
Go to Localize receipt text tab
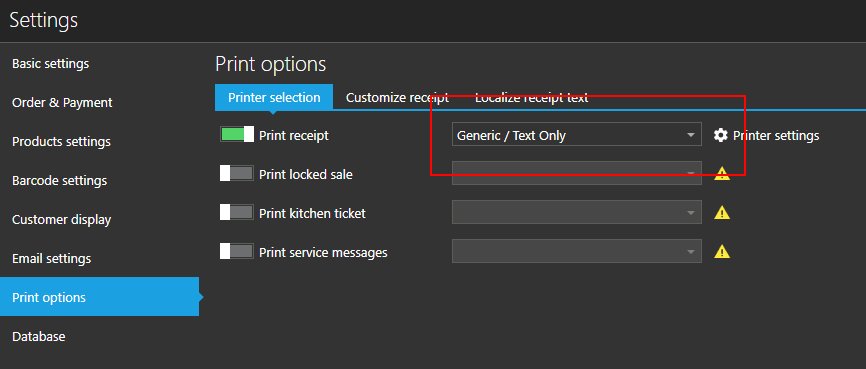point(531,98)
